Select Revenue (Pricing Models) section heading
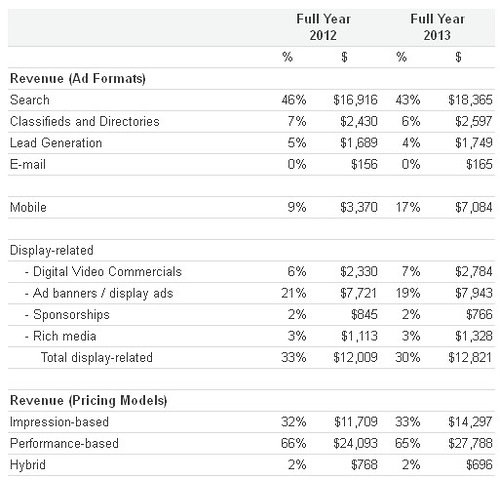Viewport: 500px width, 480px height. click(89, 400)
